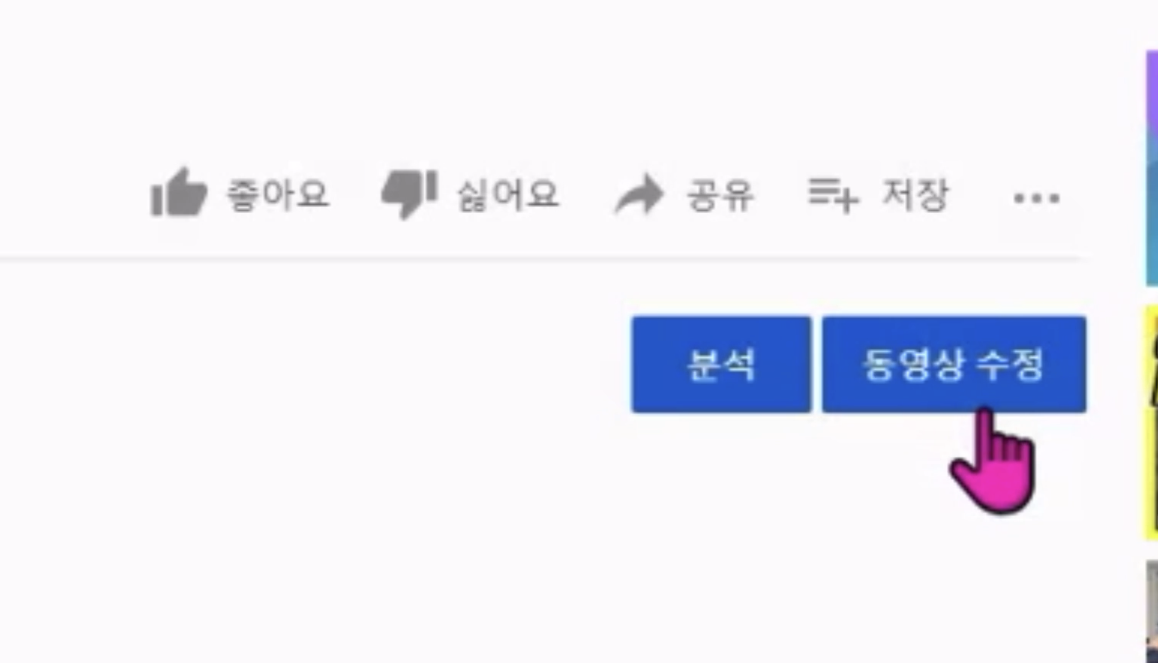Image resolution: width=1158 pixels, height=663 pixels.
Task: Click the thumbs-up like icon
Action: (179, 193)
